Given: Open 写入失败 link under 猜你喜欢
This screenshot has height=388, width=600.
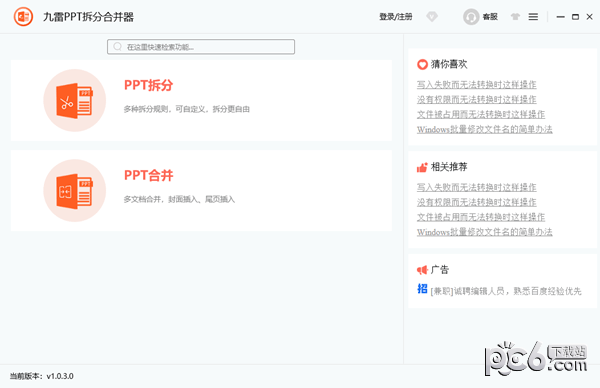Looking at the screenshot, I should pos(476,85).
